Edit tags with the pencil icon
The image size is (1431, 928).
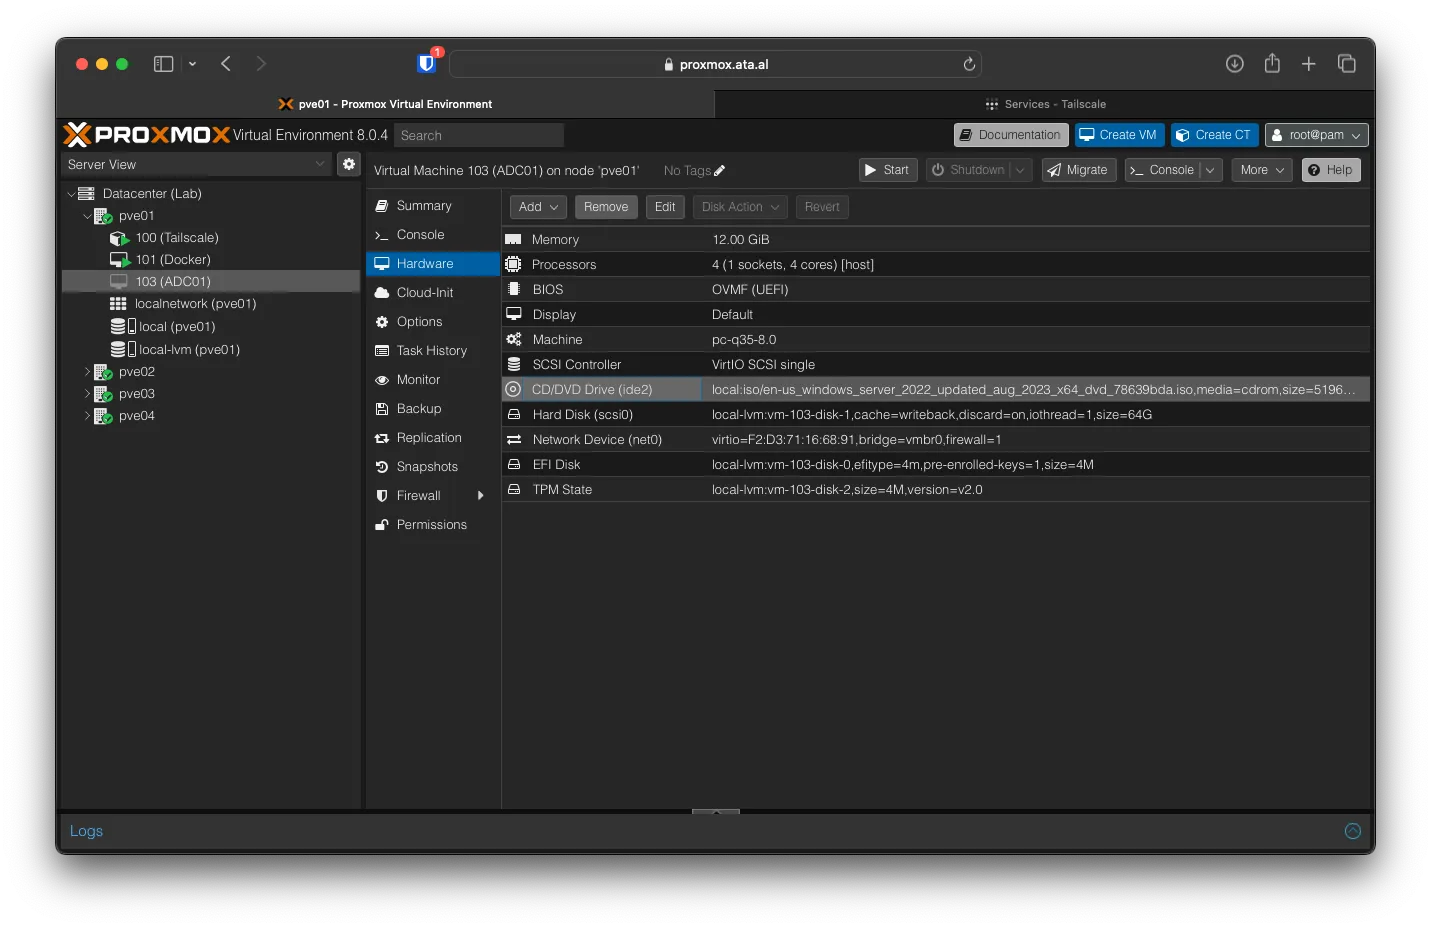click(720, 171)
